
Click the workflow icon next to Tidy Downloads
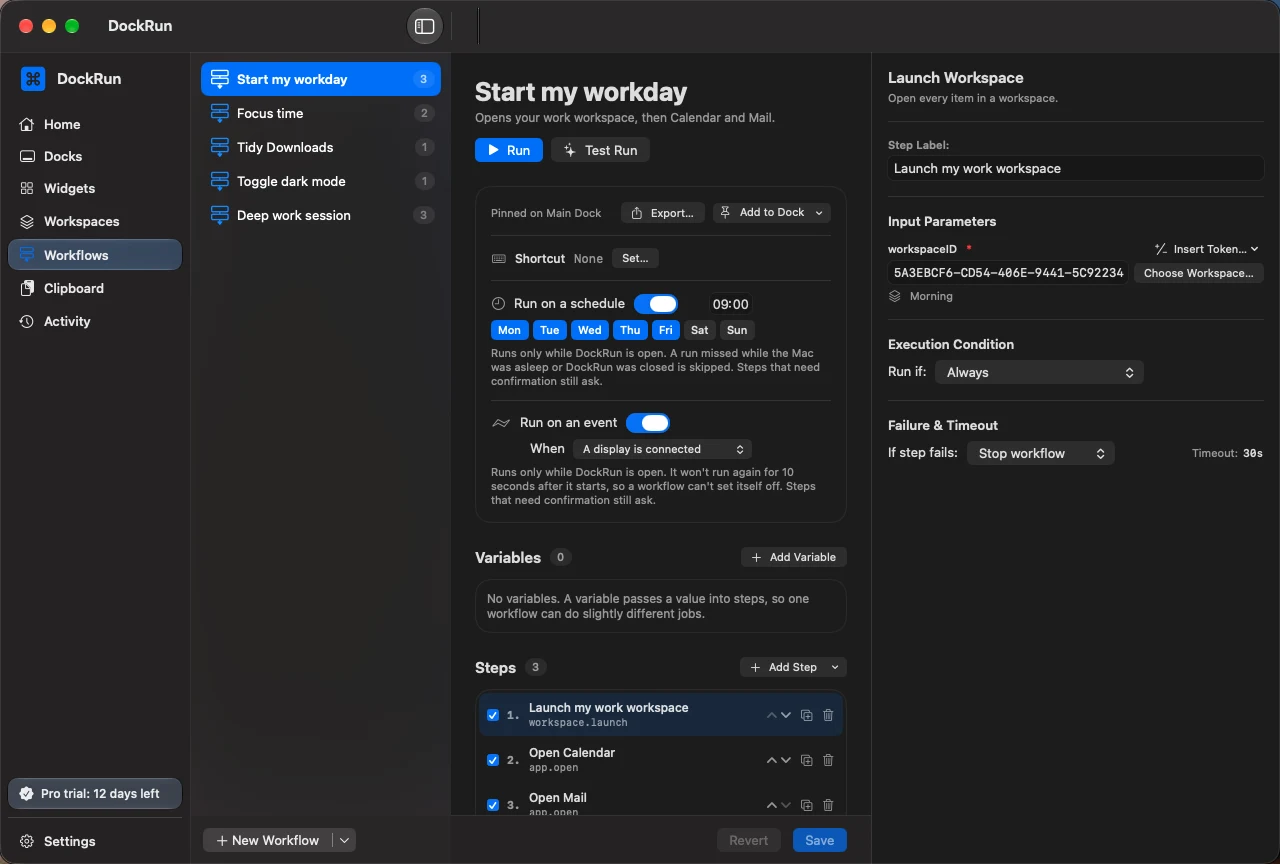(220, 147)
